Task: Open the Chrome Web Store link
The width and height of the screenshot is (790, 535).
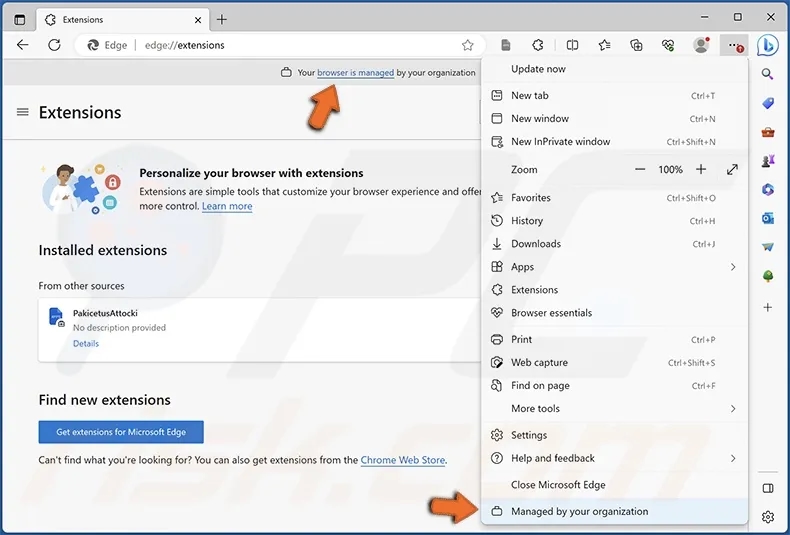Action: click(403, 460)
